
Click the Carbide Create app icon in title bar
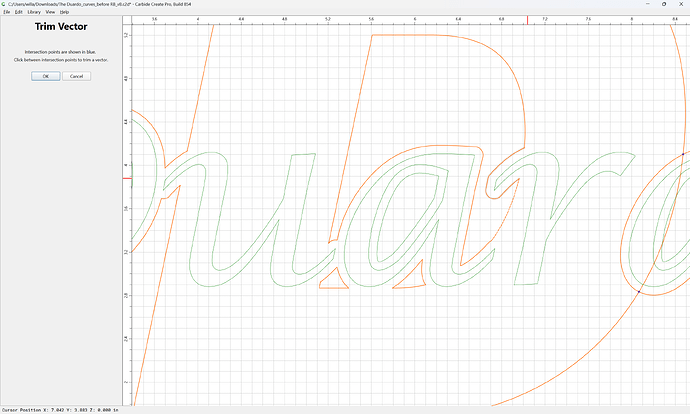click(4, 4)
